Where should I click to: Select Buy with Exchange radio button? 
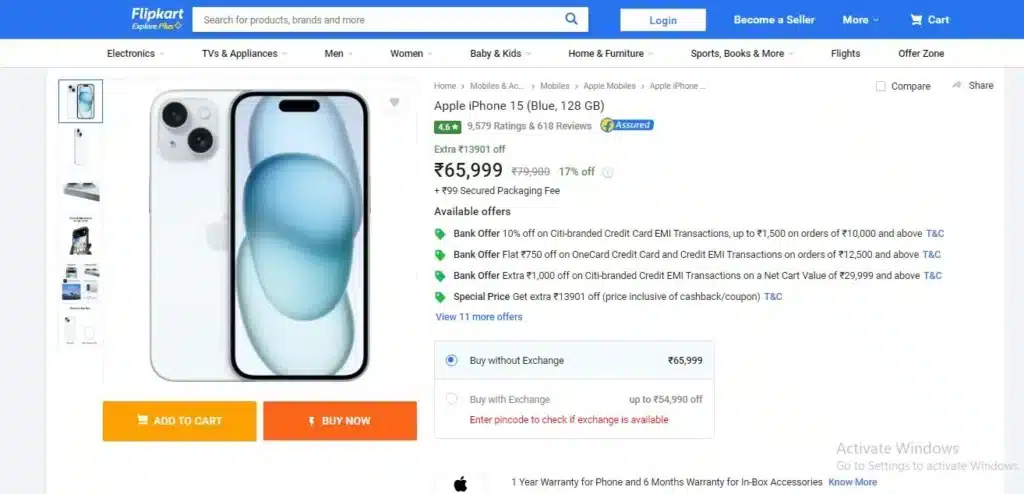[451, 399]
